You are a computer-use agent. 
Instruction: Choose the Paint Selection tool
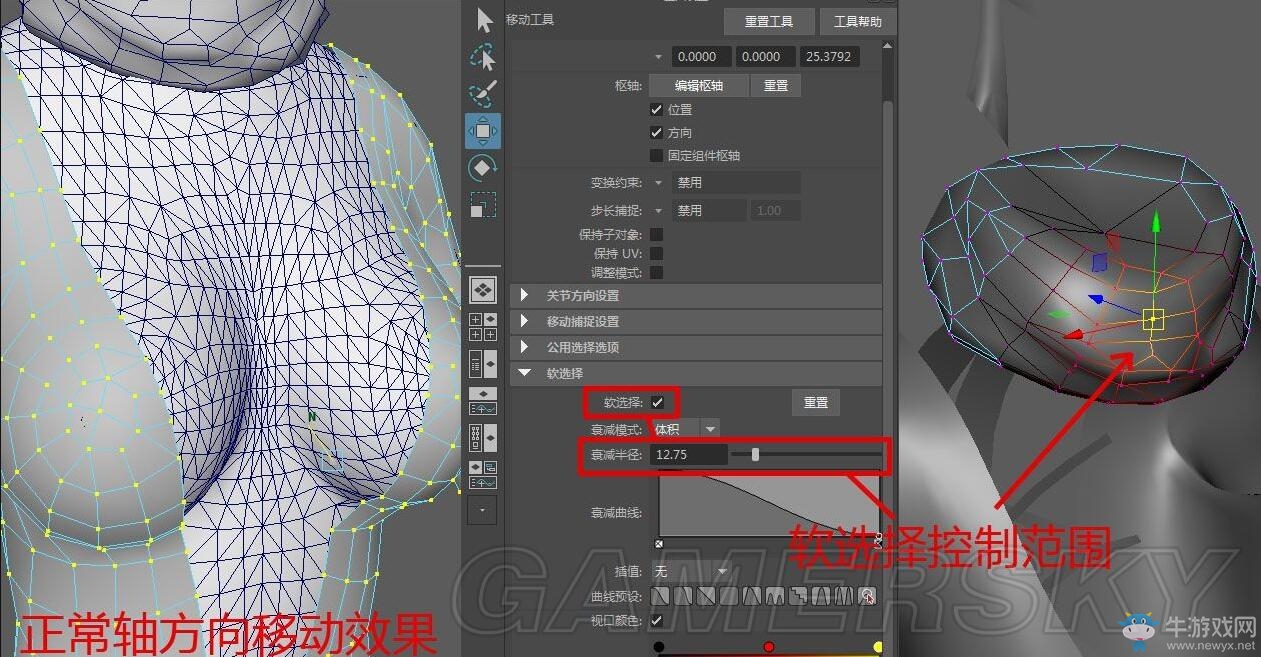(483, 94)
